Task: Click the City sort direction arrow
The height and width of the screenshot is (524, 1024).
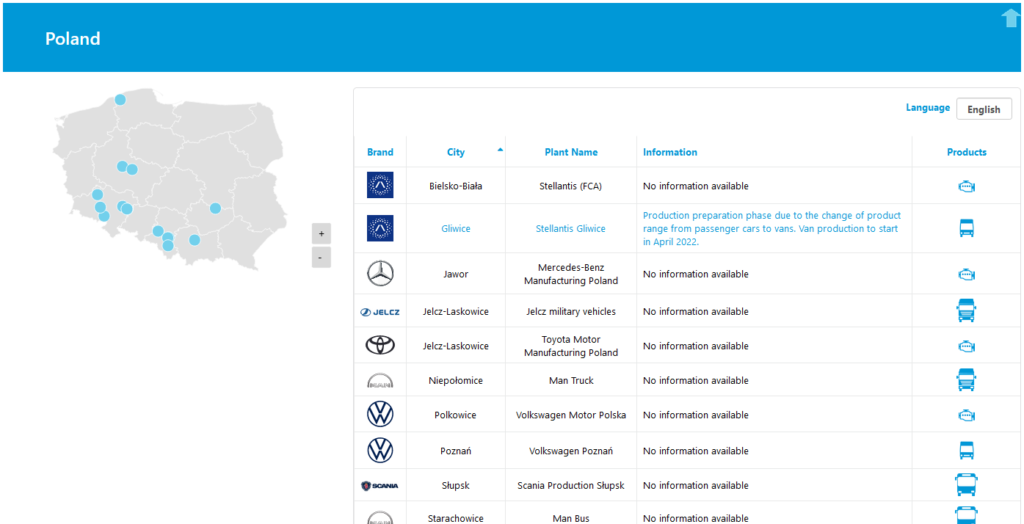Action: 500,150
